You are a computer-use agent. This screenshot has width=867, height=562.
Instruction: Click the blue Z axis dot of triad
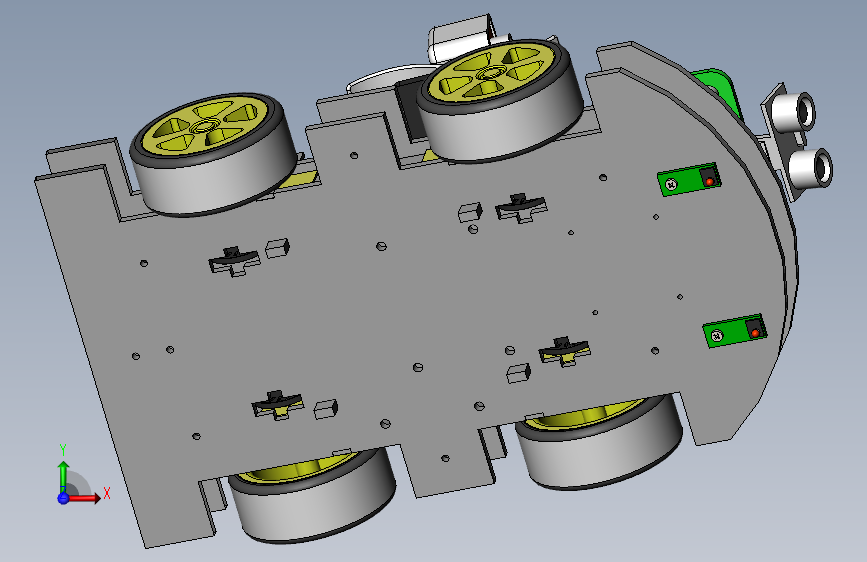coord(63,498)
